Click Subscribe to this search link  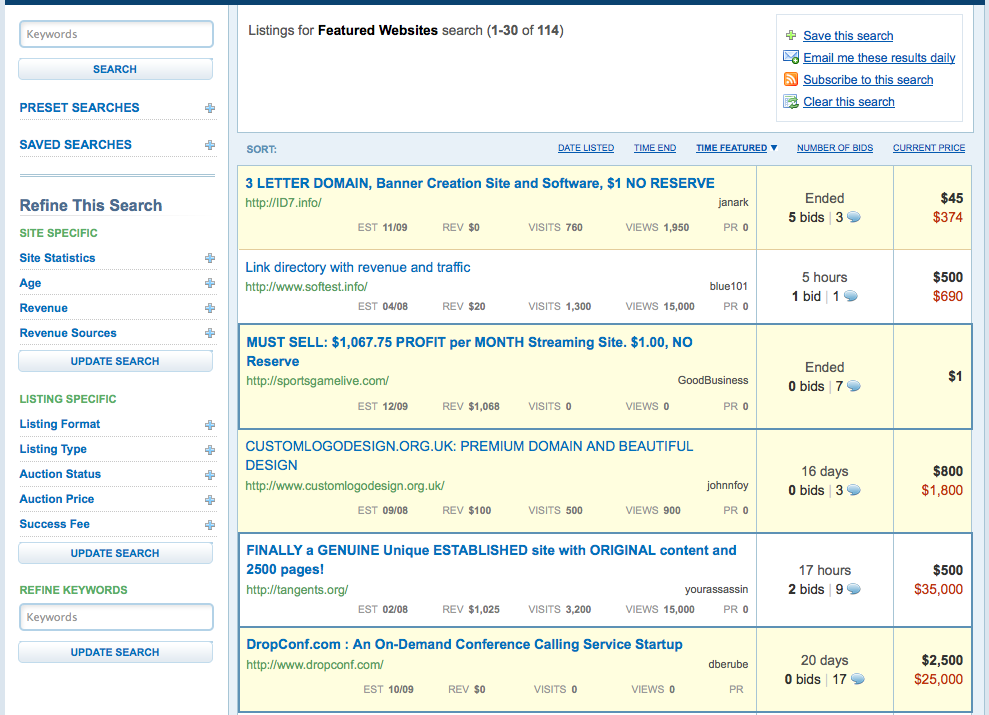(868, 80)
